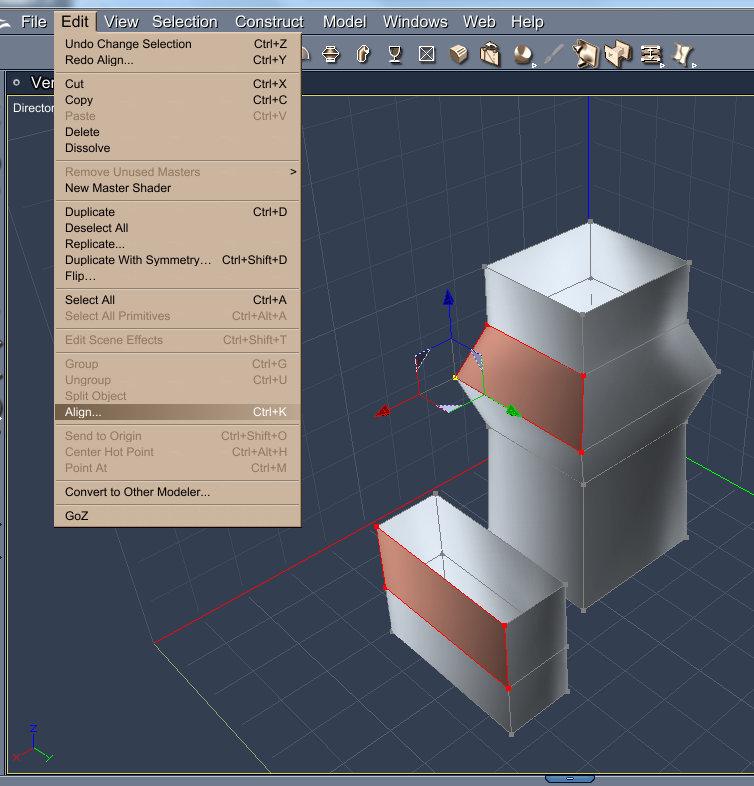Screen dimensions: 754x786
Task: Expand the Remove Unused Masters submenu arrow
Action: pos(293,172)
